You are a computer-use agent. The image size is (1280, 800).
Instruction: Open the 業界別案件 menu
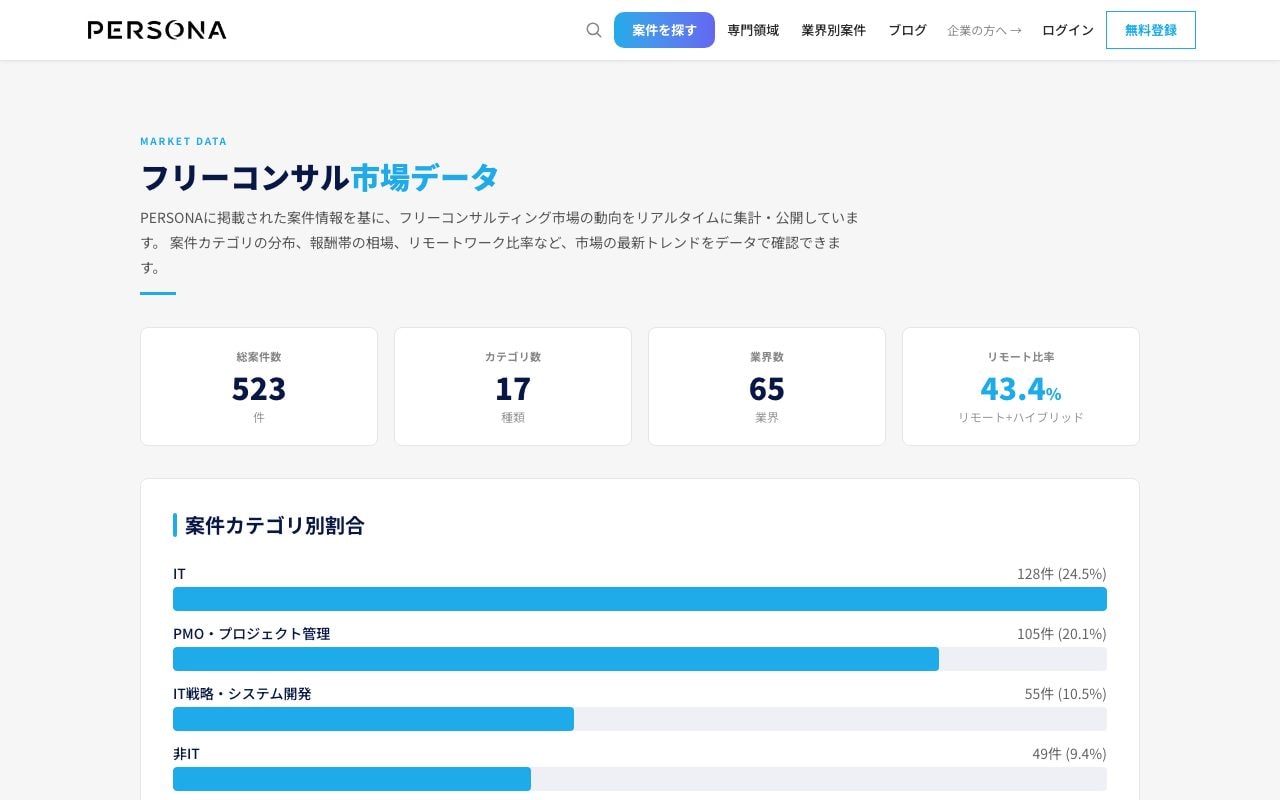833,30
